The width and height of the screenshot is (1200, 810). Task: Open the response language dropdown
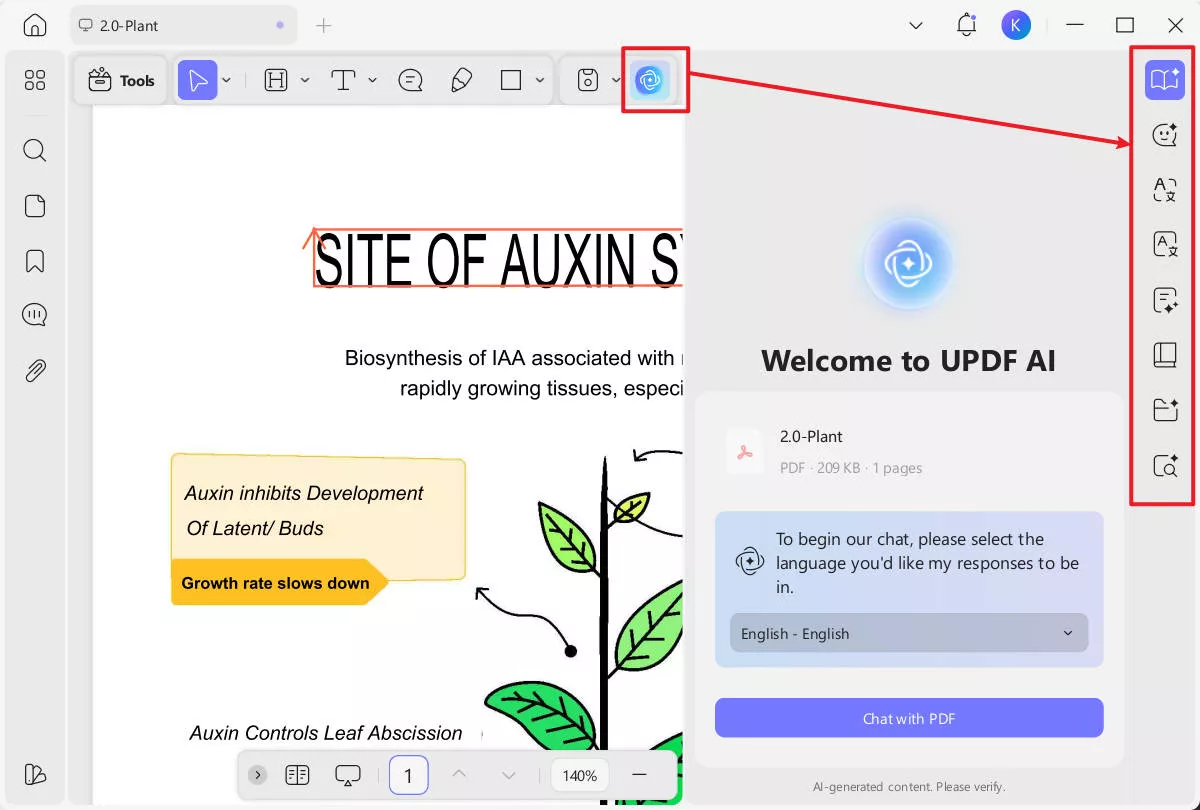coord(908,633)
